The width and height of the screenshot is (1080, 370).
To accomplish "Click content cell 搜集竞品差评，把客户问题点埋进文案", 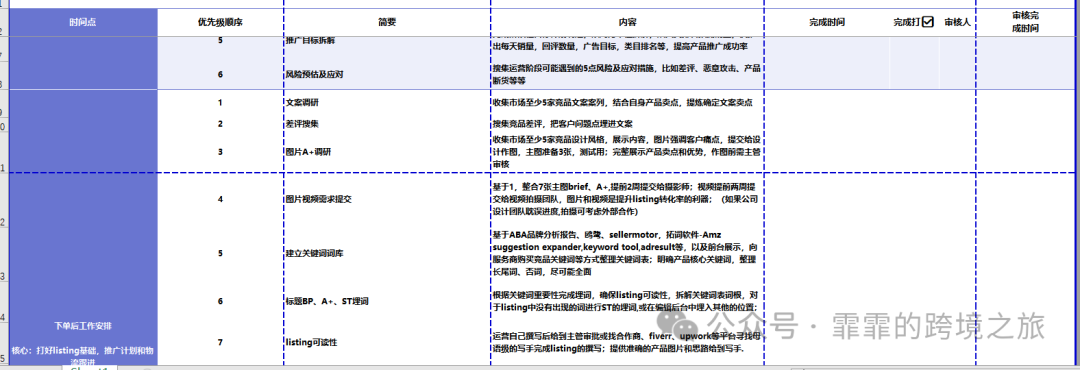I will tap(627, 124).
